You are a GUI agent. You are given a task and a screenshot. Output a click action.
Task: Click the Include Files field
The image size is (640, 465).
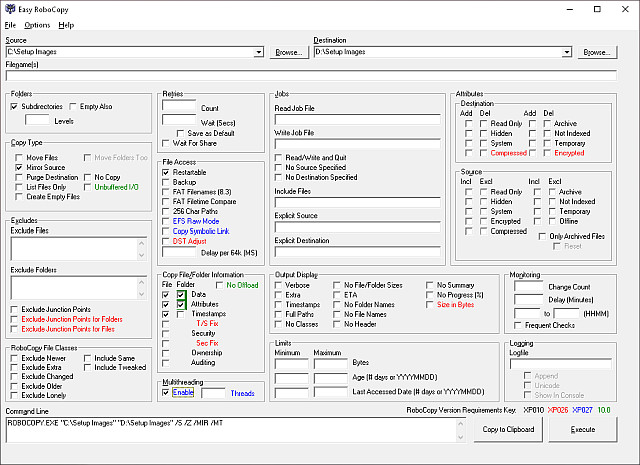coord(358,202)
